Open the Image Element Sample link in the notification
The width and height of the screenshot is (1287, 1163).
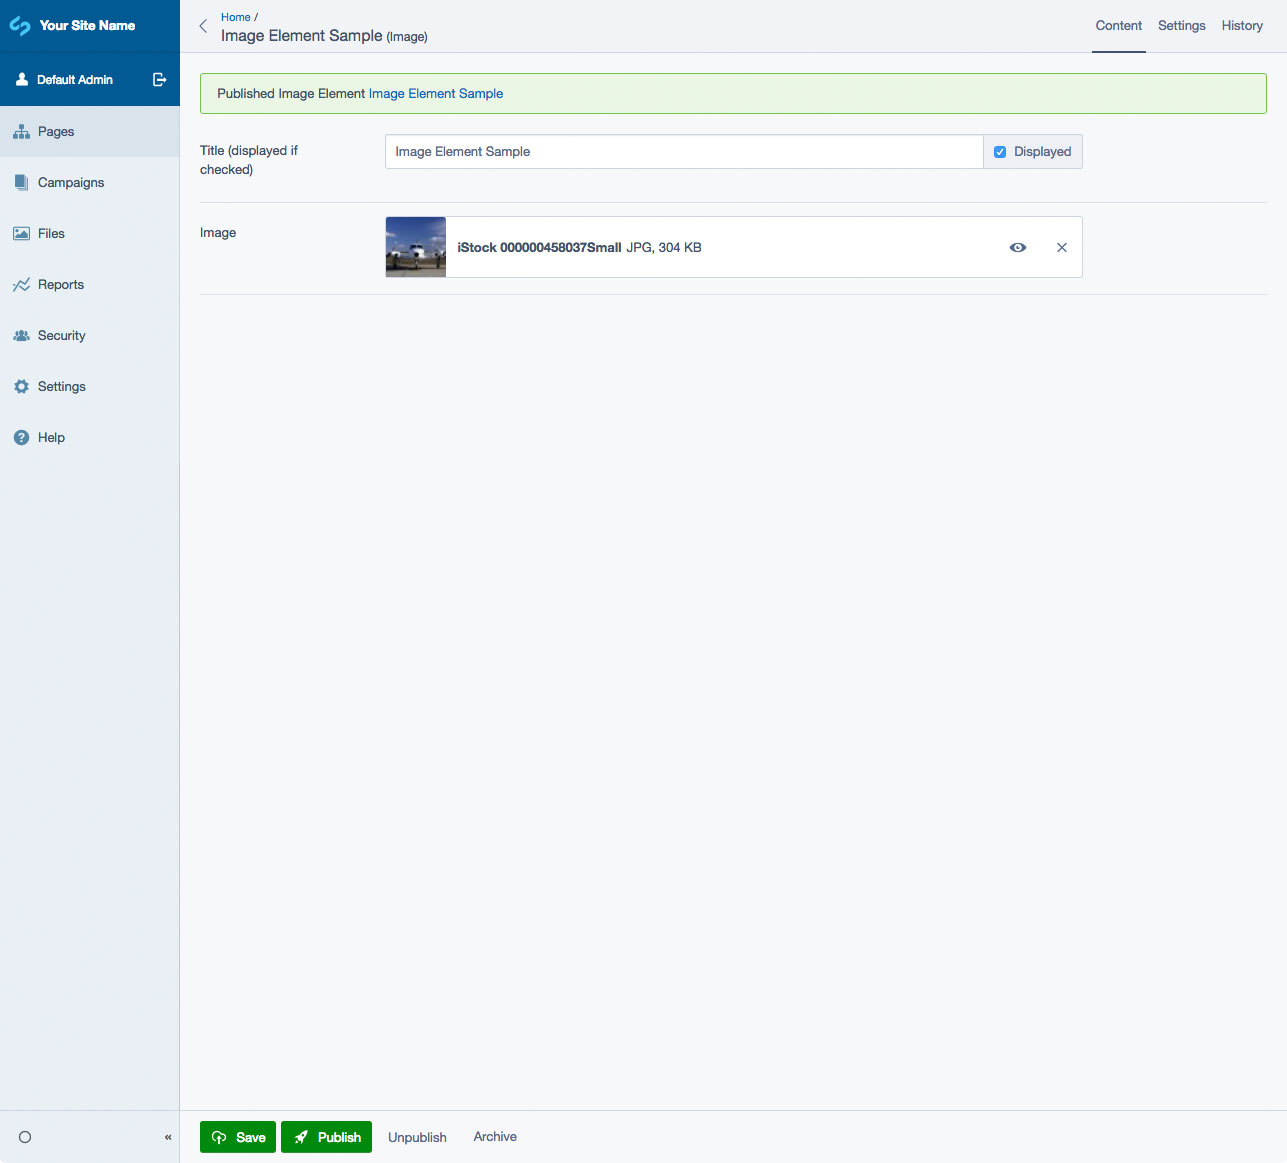click(436, 94)
